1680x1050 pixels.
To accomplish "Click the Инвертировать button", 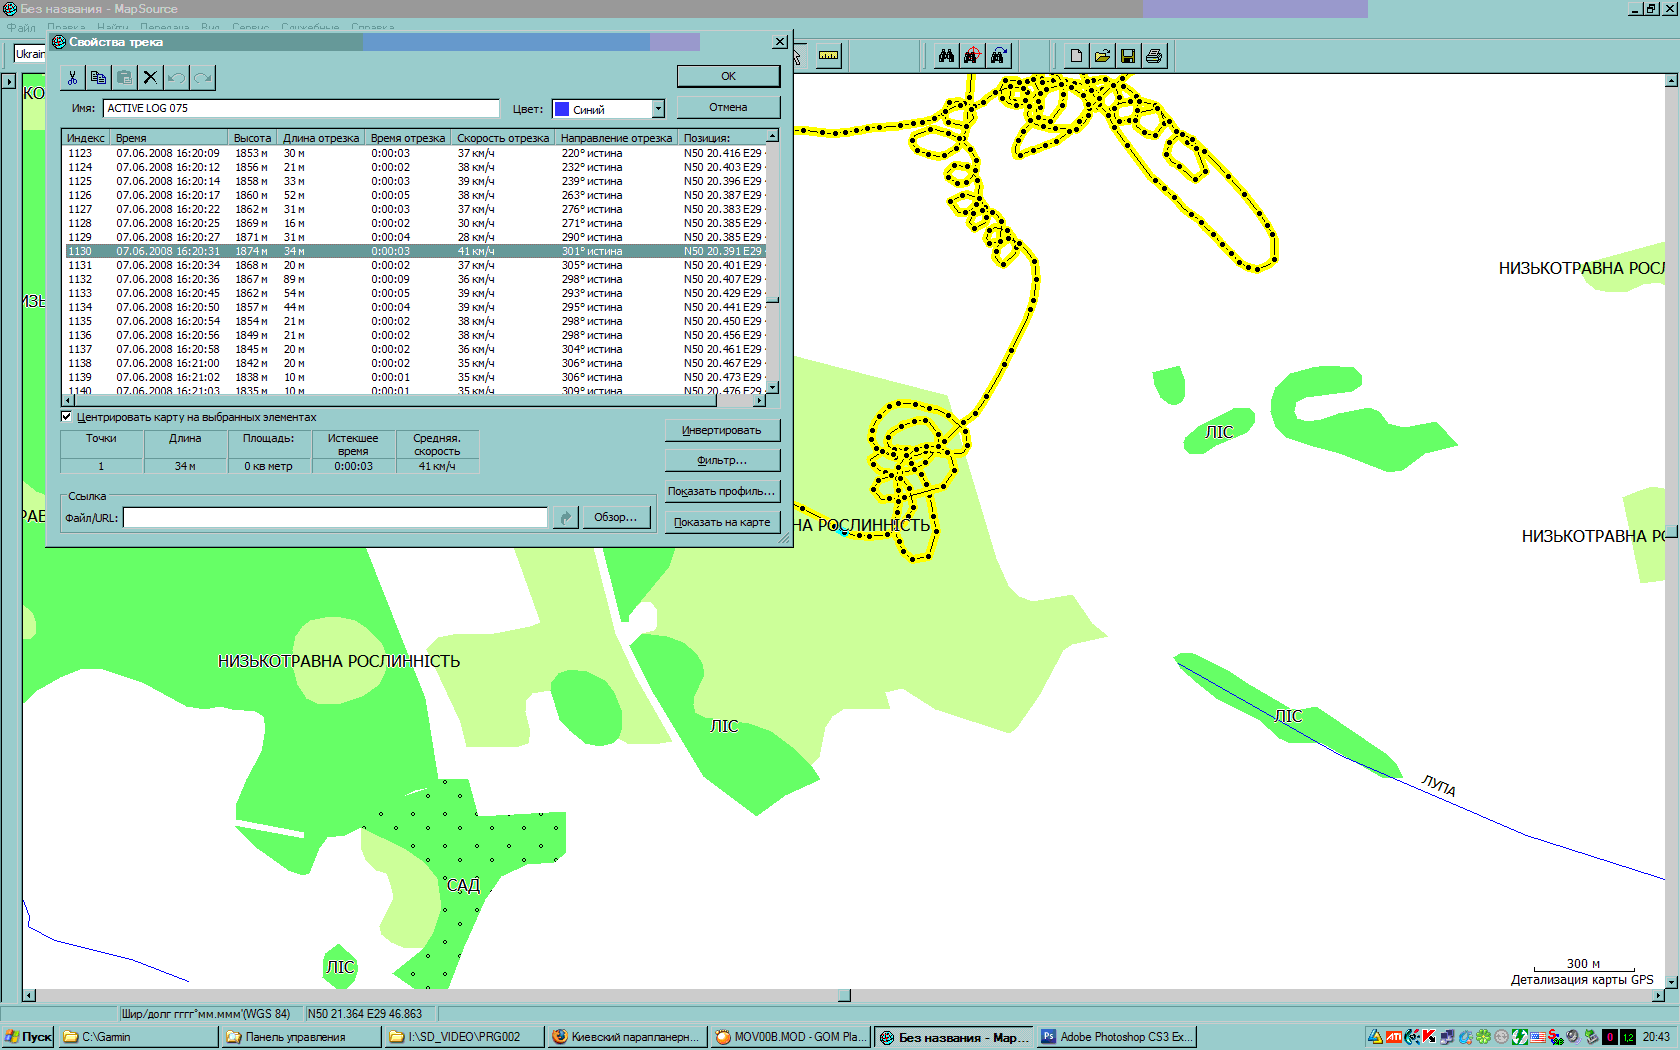I will (721, 430).
